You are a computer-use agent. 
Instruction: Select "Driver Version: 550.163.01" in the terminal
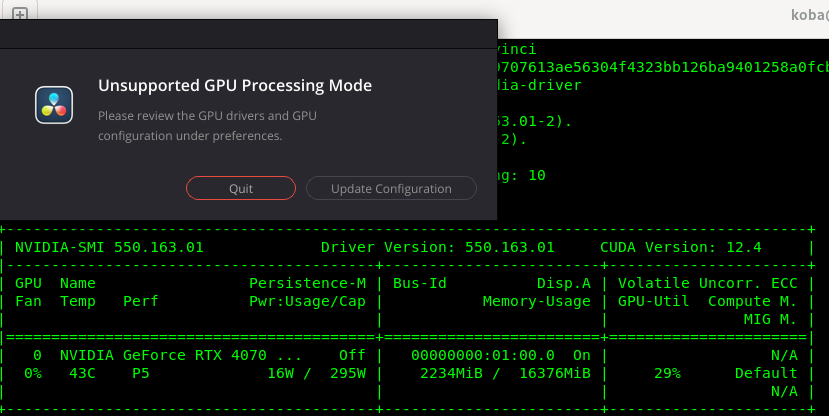point(438,247)
